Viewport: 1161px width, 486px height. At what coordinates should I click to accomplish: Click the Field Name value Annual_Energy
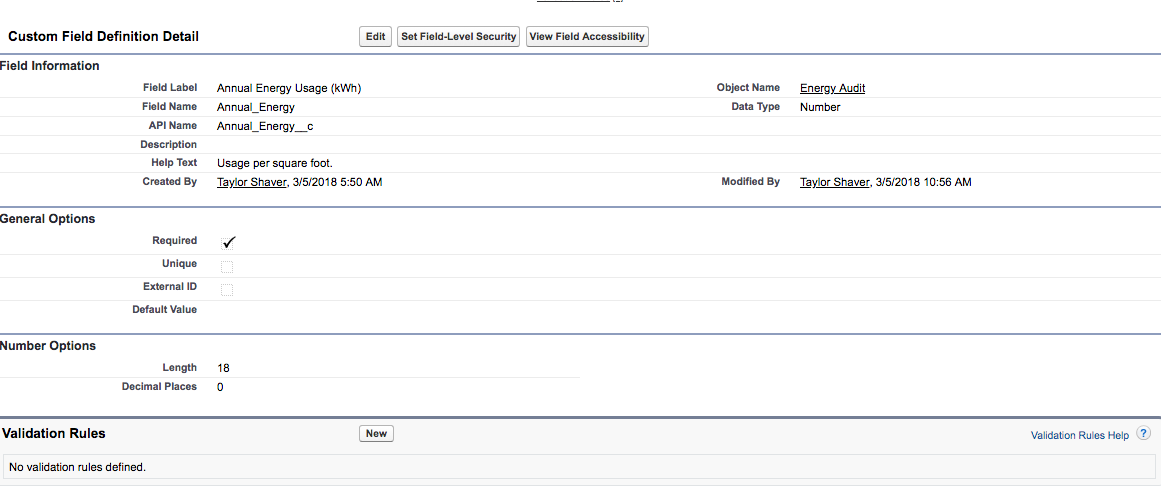pyautogui.click(x=255, y=107)
